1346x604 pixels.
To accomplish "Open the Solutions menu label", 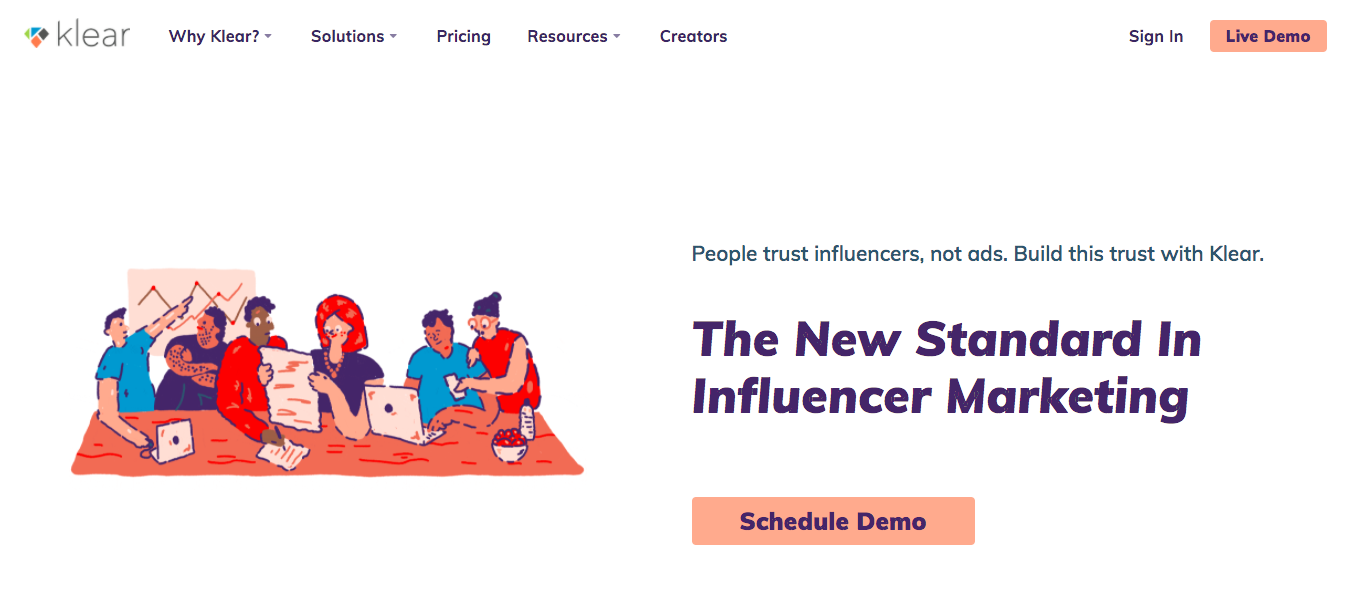I will pos(347,37).
